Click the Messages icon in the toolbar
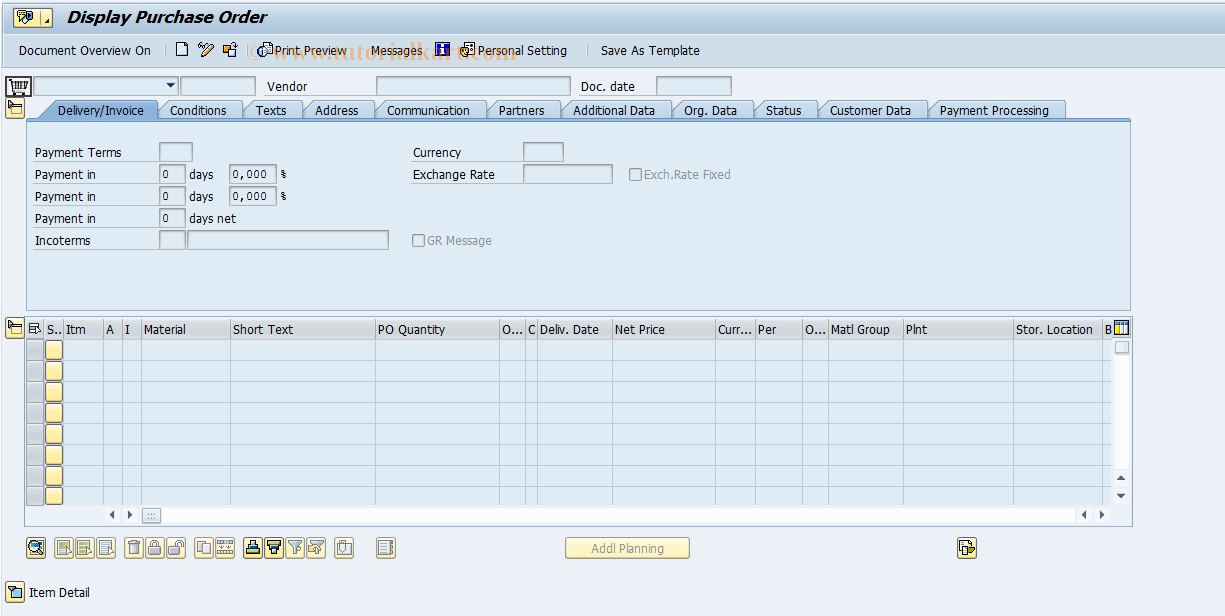Screen dimensions: 1225x616 click(x=397, y=50)
